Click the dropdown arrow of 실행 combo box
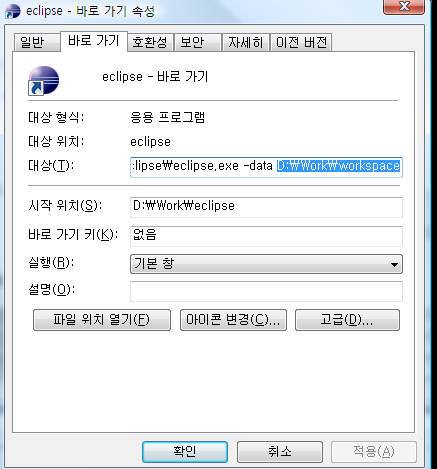 pos(394,265)
